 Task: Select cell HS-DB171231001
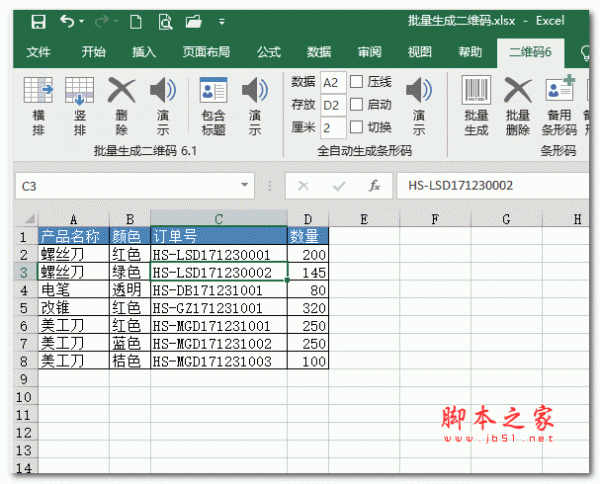pos(218,290)
